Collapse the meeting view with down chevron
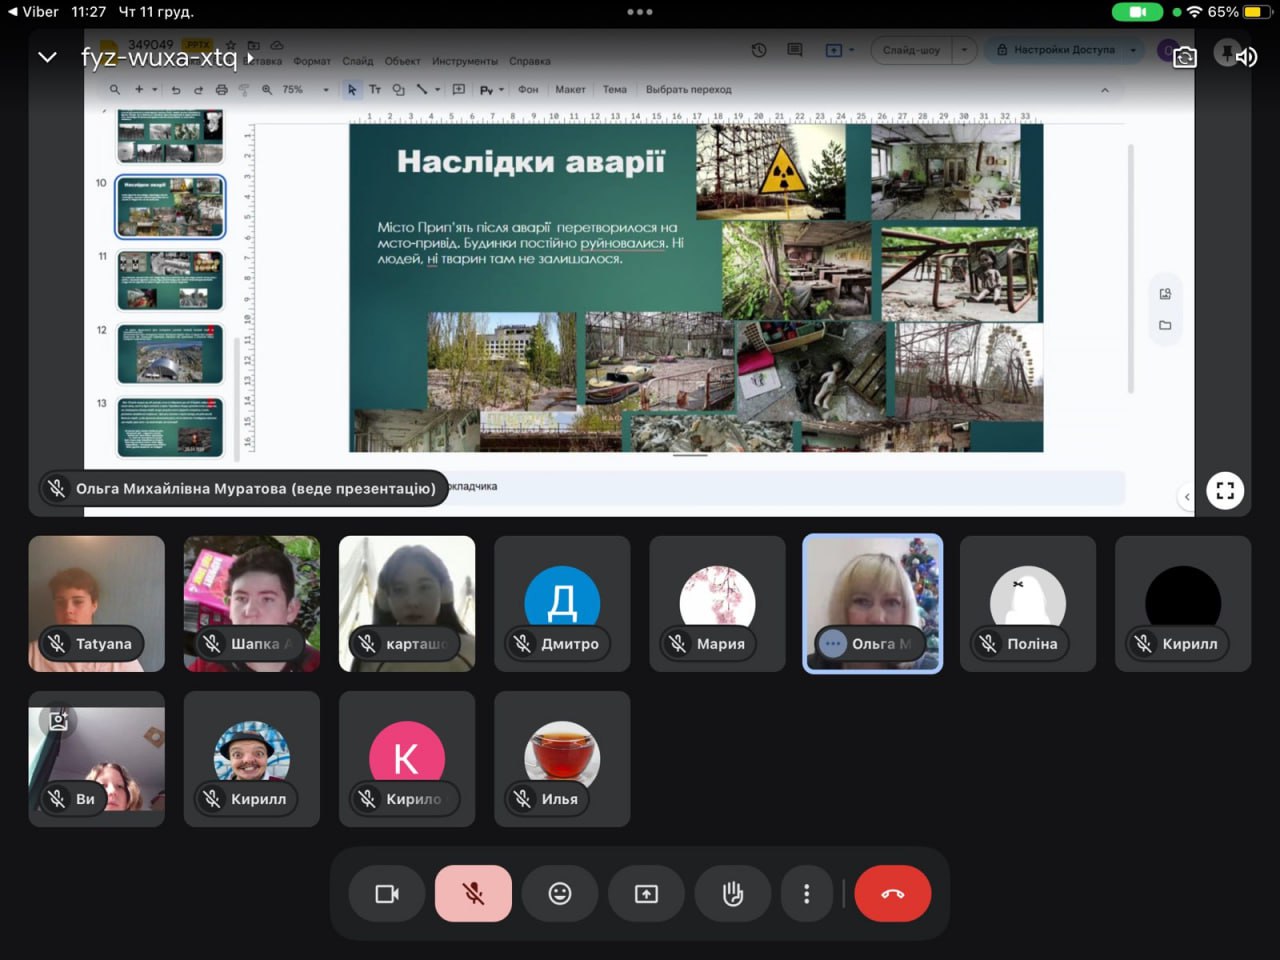This screenshot has width=1280, height=960. (x=47, y=57)
